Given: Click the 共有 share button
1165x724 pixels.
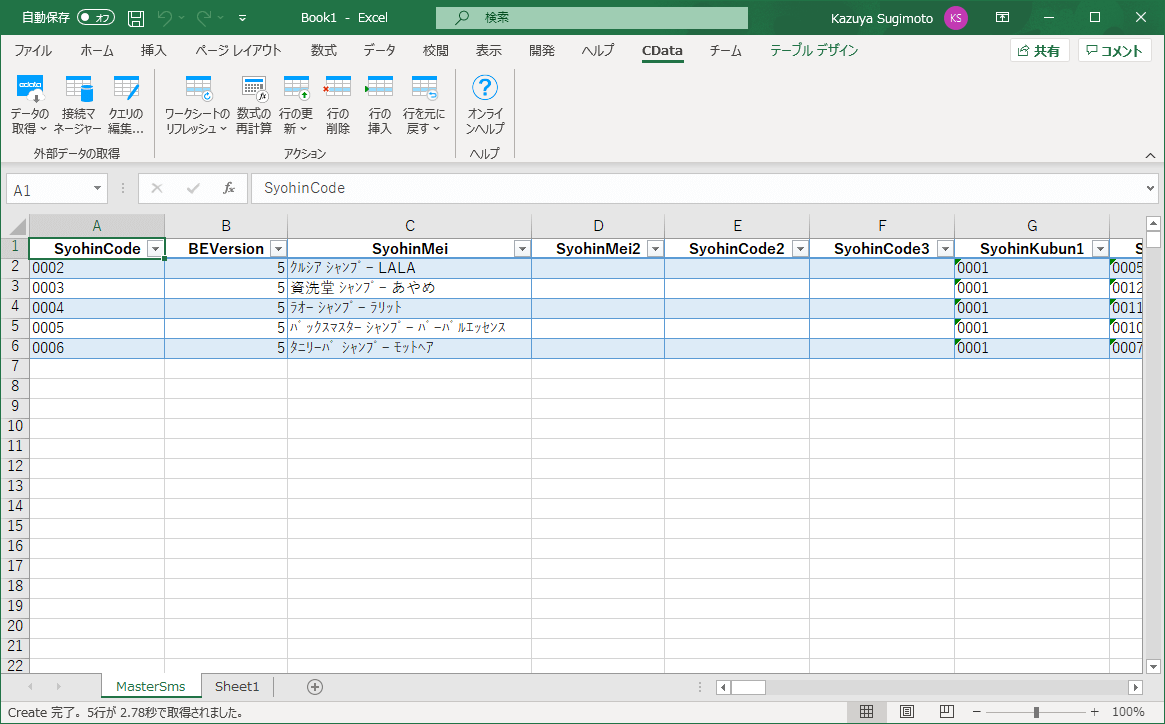Looking at the screenshot, I should 1040,51.
